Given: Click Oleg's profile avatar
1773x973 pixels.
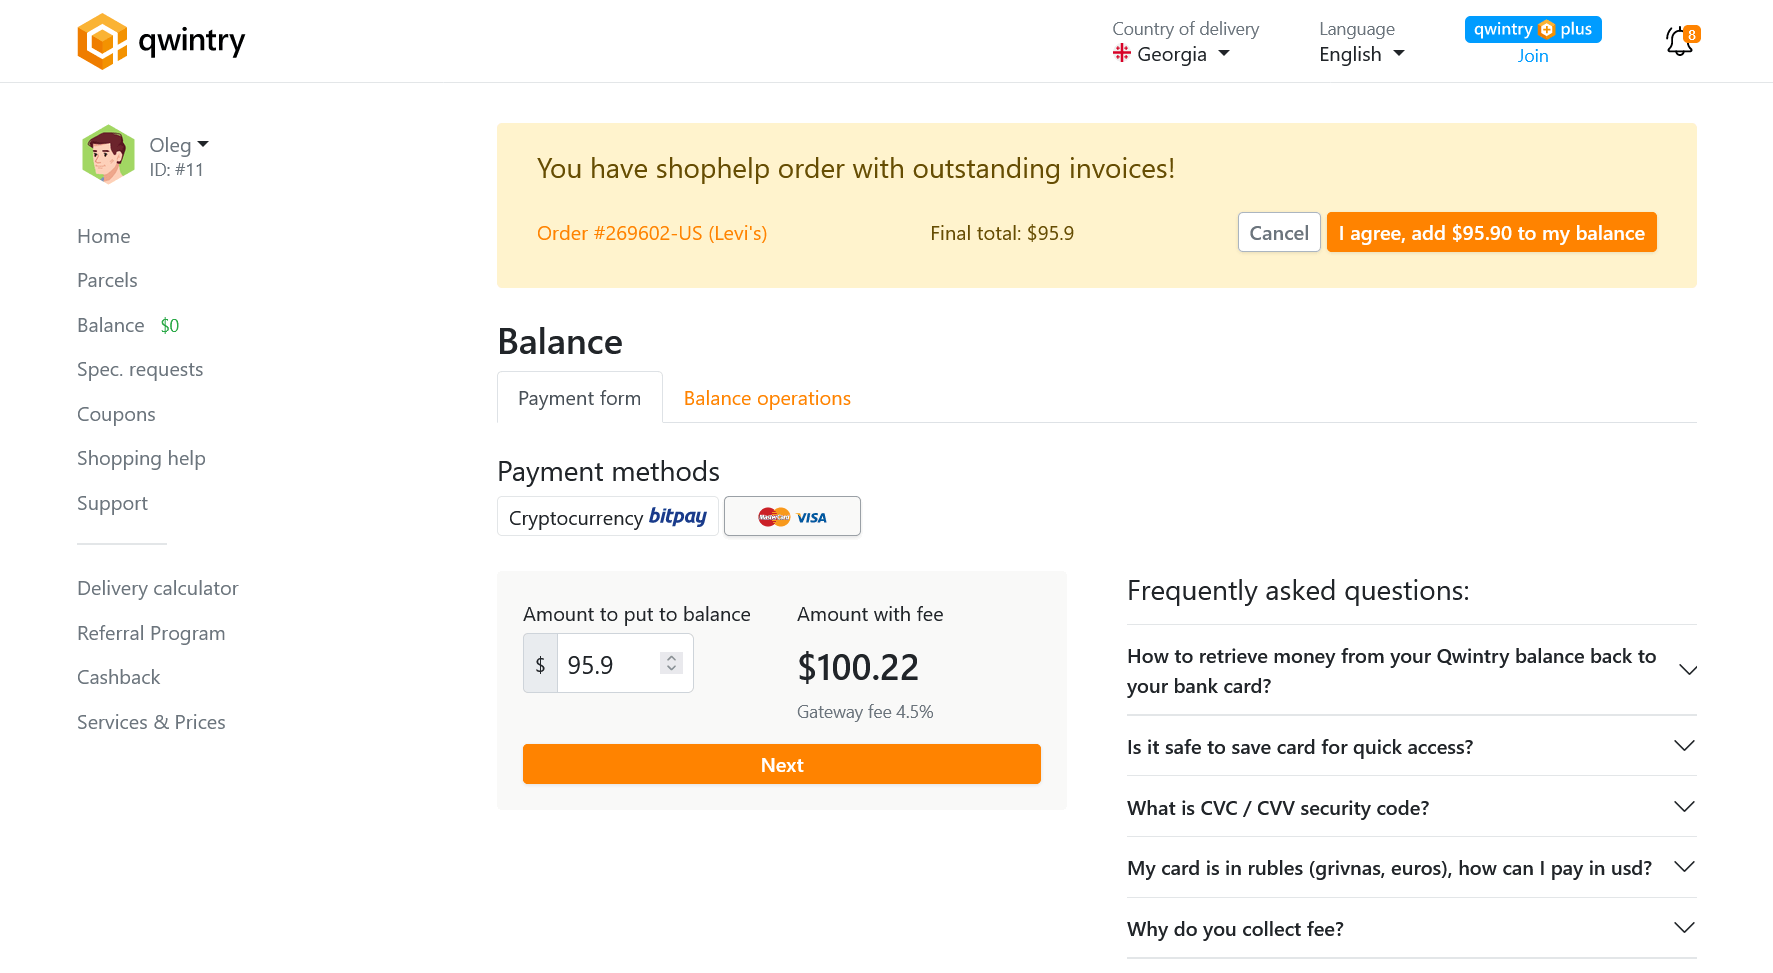Looking at the screenshot, I should 108,155.
